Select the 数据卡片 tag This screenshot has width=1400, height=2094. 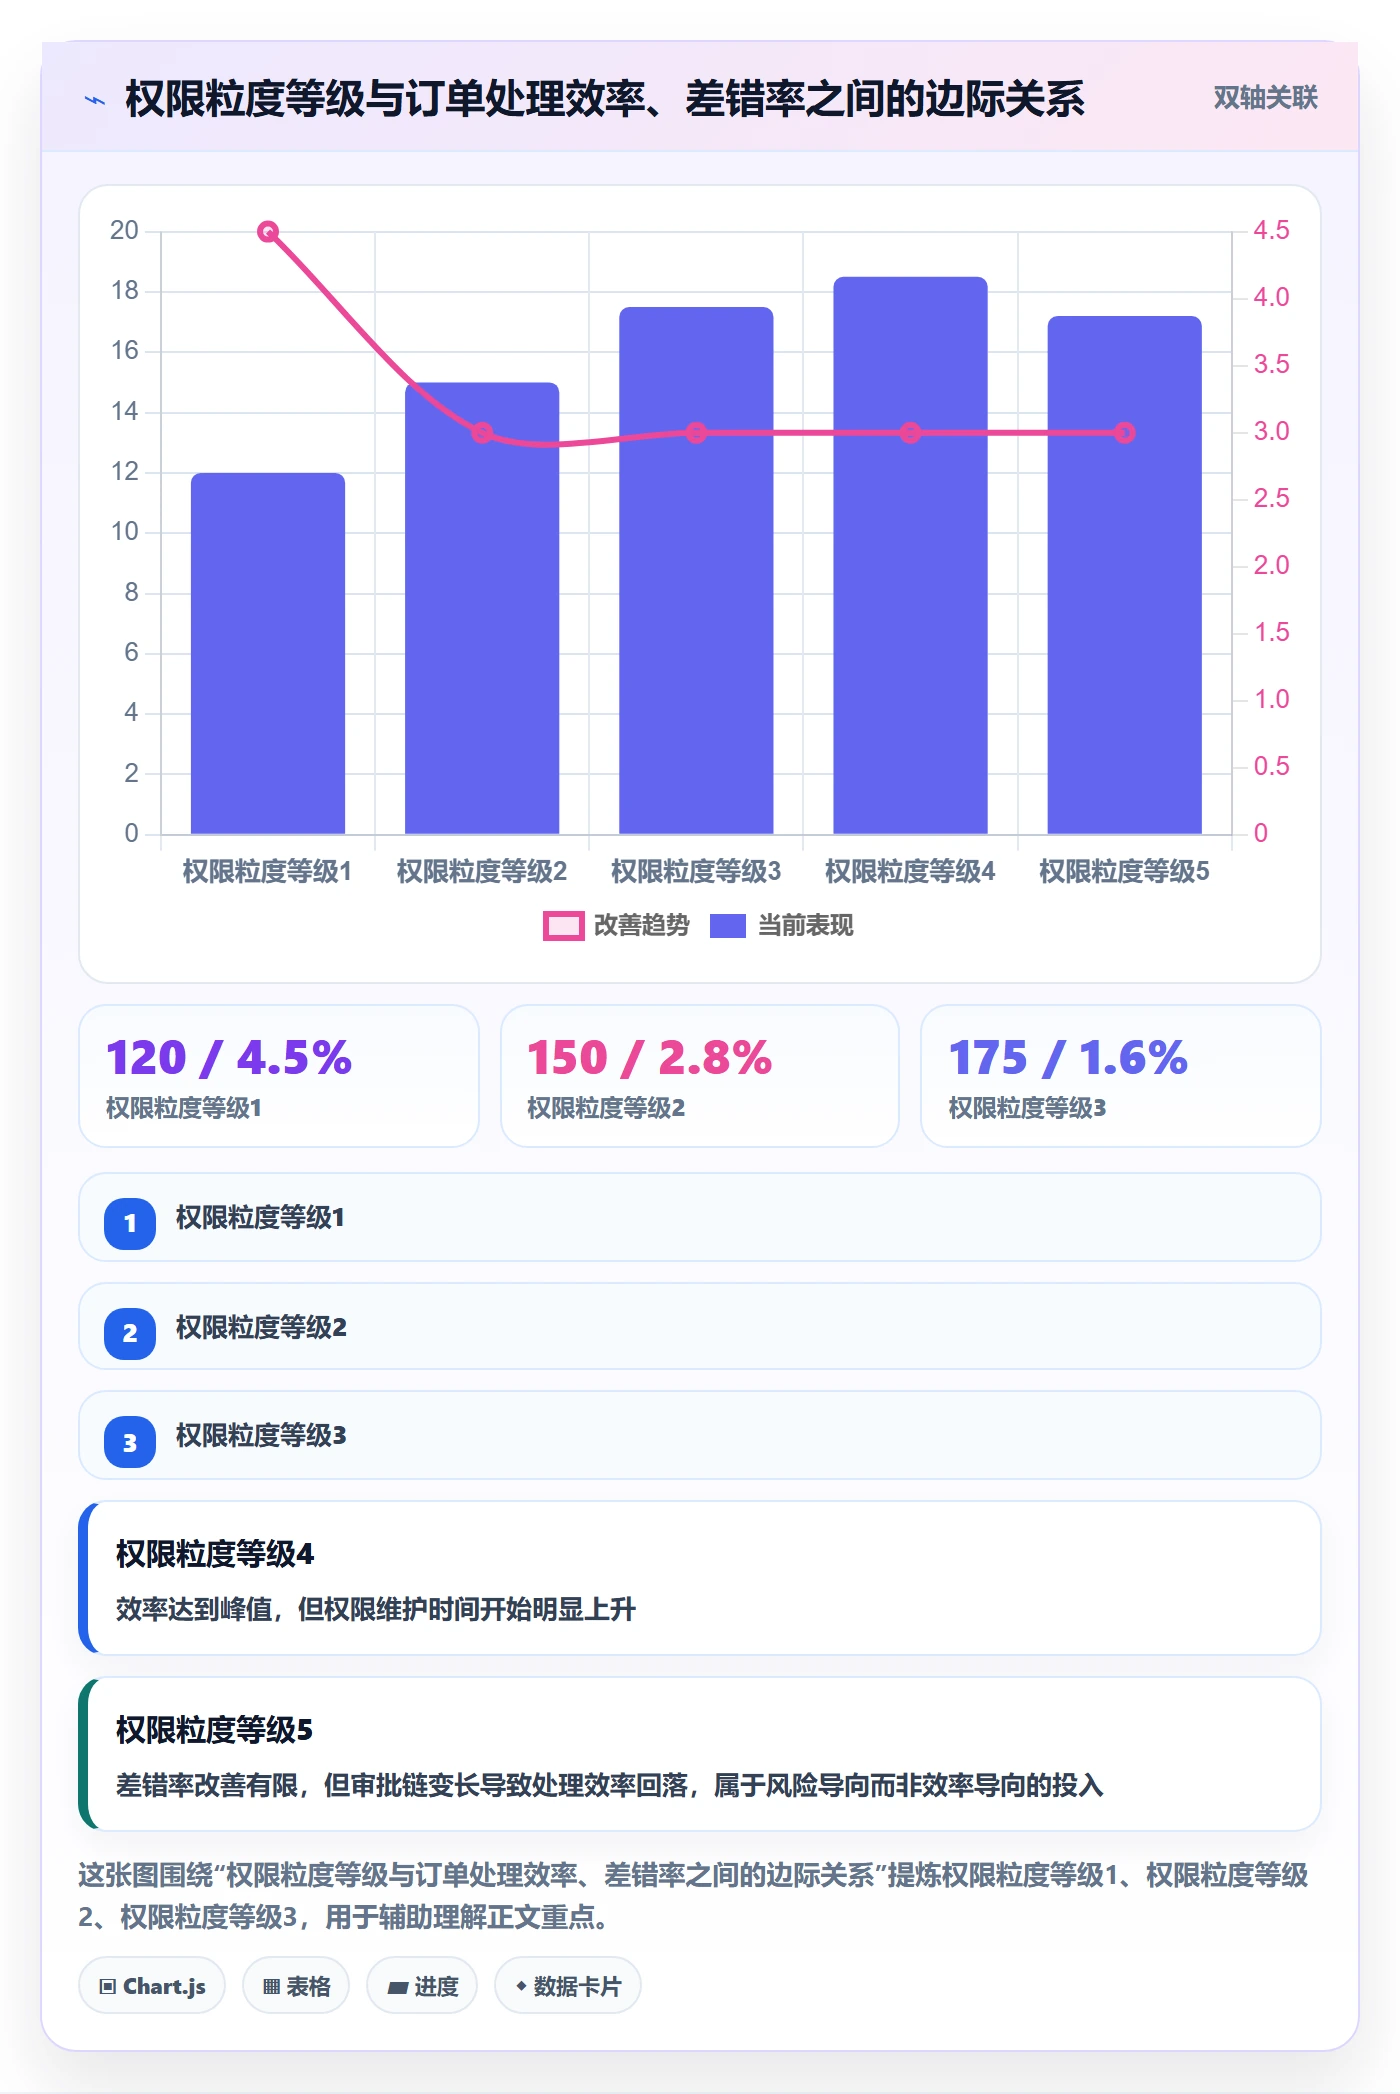click(568, 1986)
